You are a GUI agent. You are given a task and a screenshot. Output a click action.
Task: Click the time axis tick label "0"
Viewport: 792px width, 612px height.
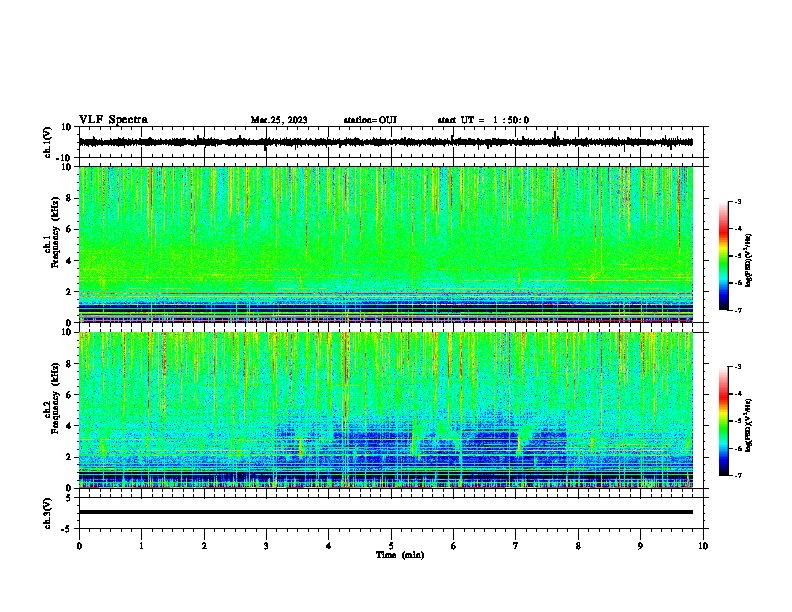tap(79, 546)
